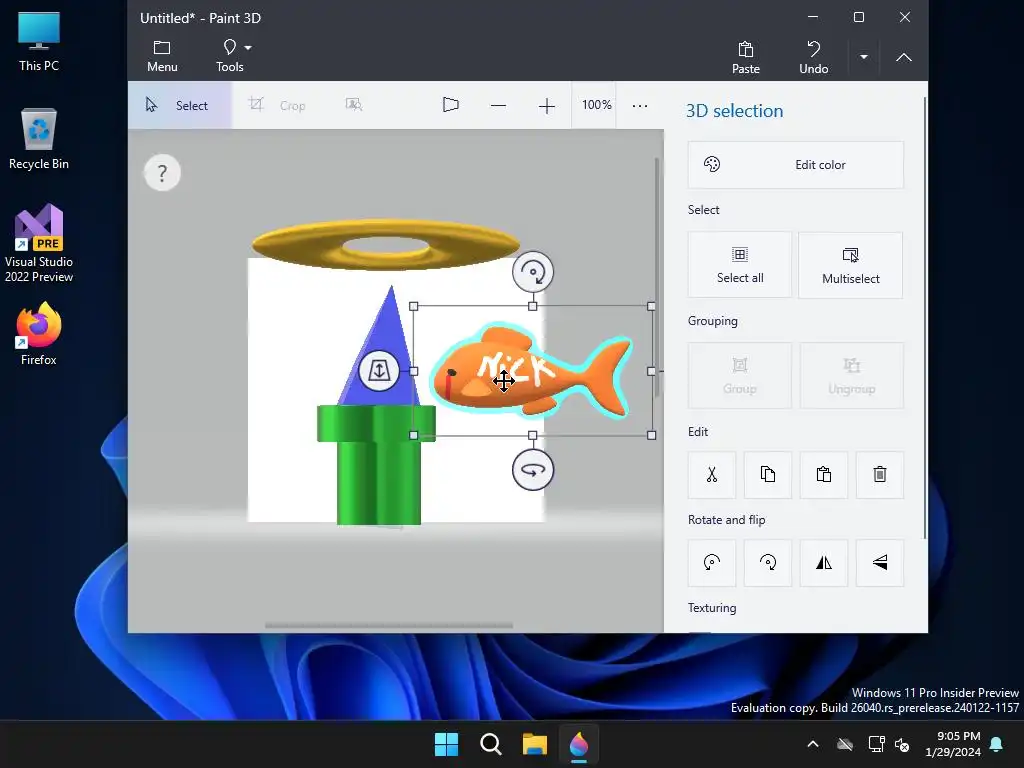Copy the selected 3D object
1024x768 pixels.
point(768,475)
